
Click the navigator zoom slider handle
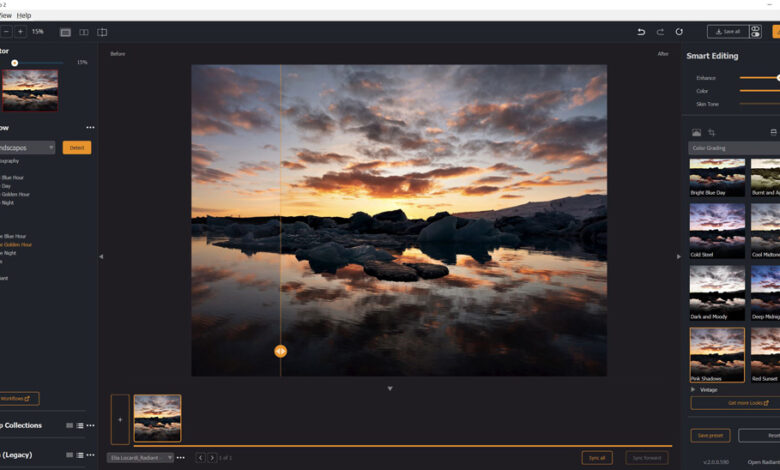coord(14,63)
